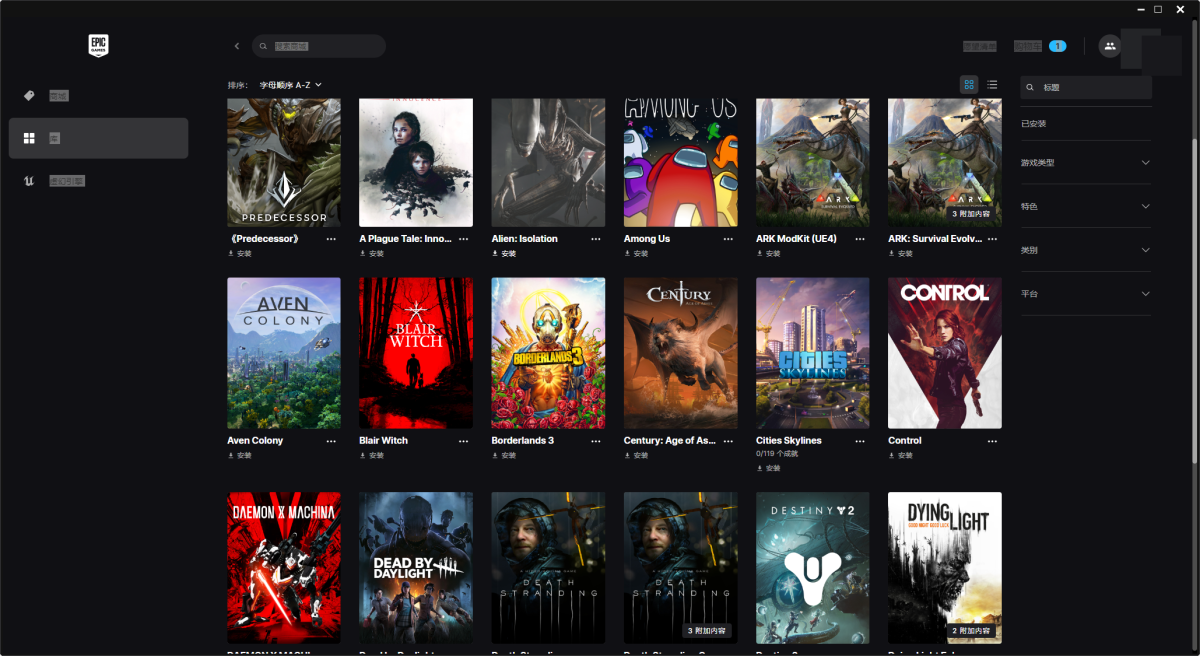The image size is (1200, 656).
Task: Click the Borderlands 3 game title
Action: click(x=522, y=441)
